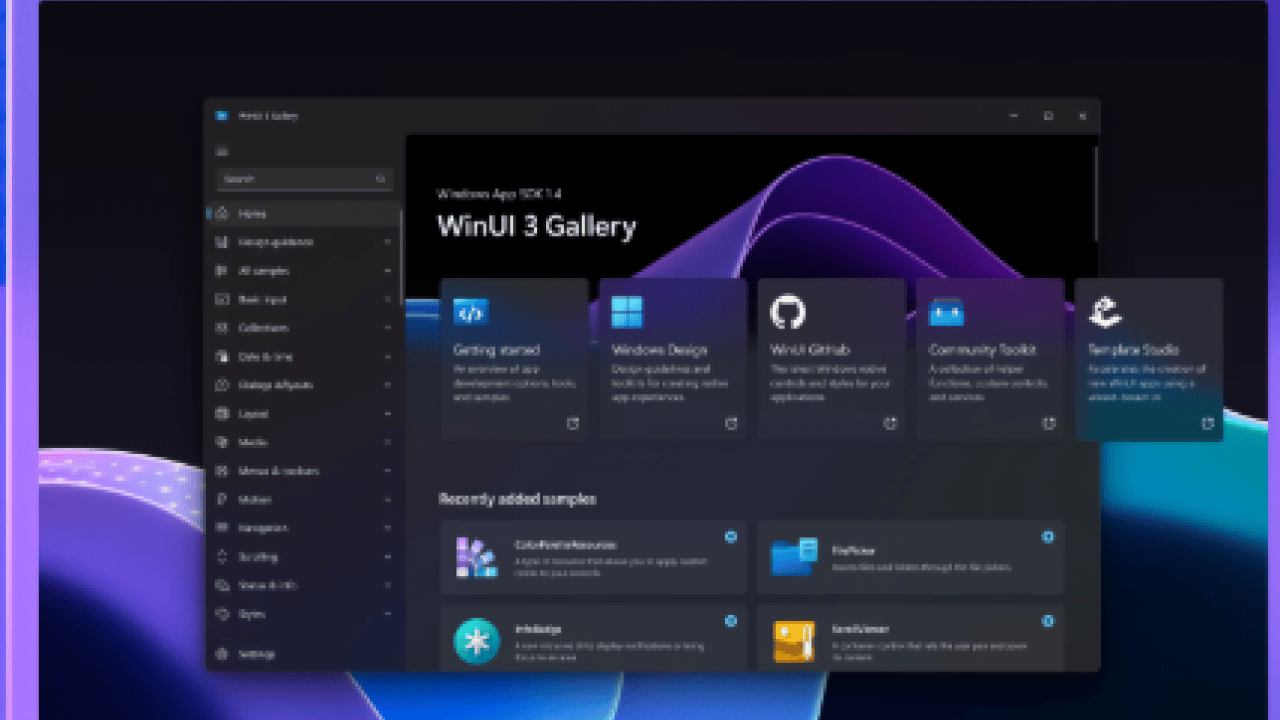This screenshot has width=1280, height=720.
Task: Toggle the hamburger navigation menu button
Action: pyautogui.click(x=222, y=151)
